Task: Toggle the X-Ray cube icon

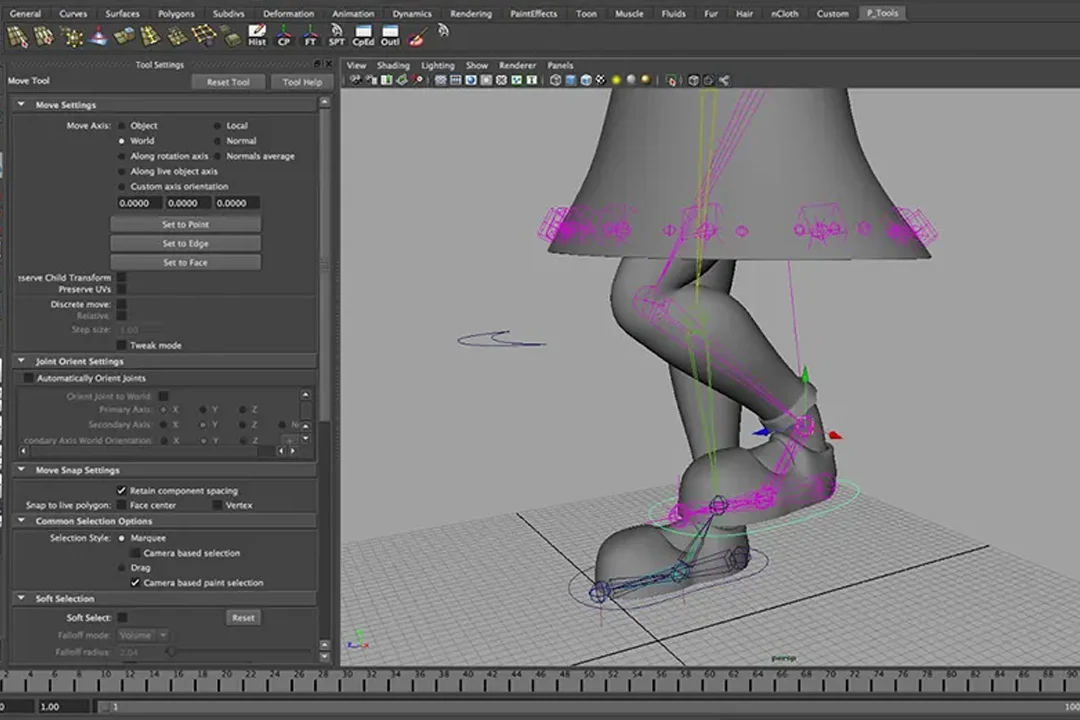Action: [x=694, y=80]
